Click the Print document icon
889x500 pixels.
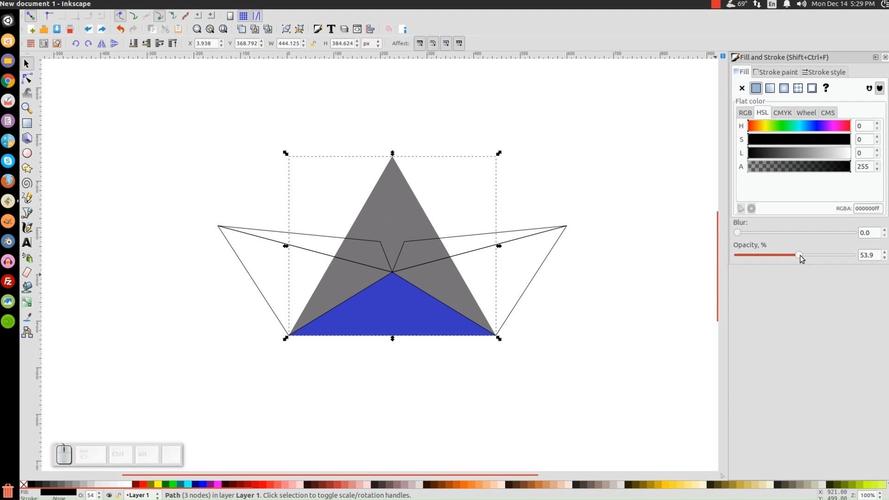tap(70, 29)
